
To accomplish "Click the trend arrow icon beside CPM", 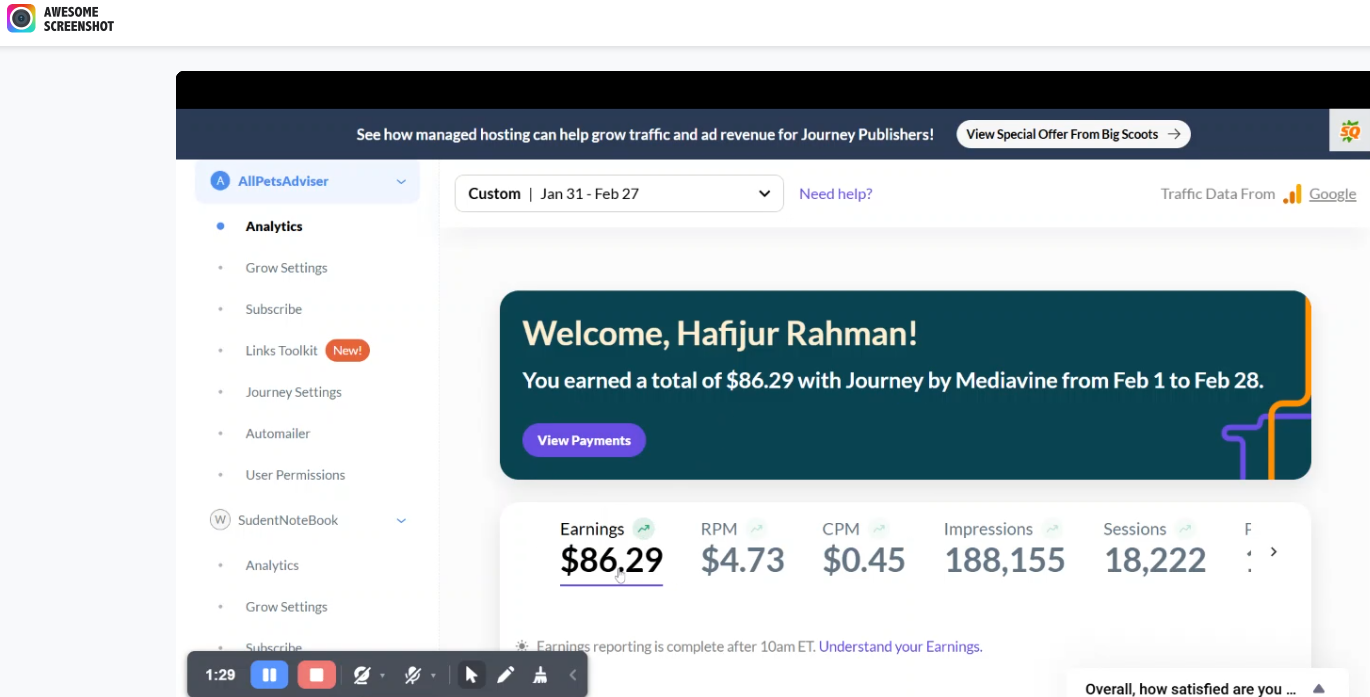I will (879, 529).
